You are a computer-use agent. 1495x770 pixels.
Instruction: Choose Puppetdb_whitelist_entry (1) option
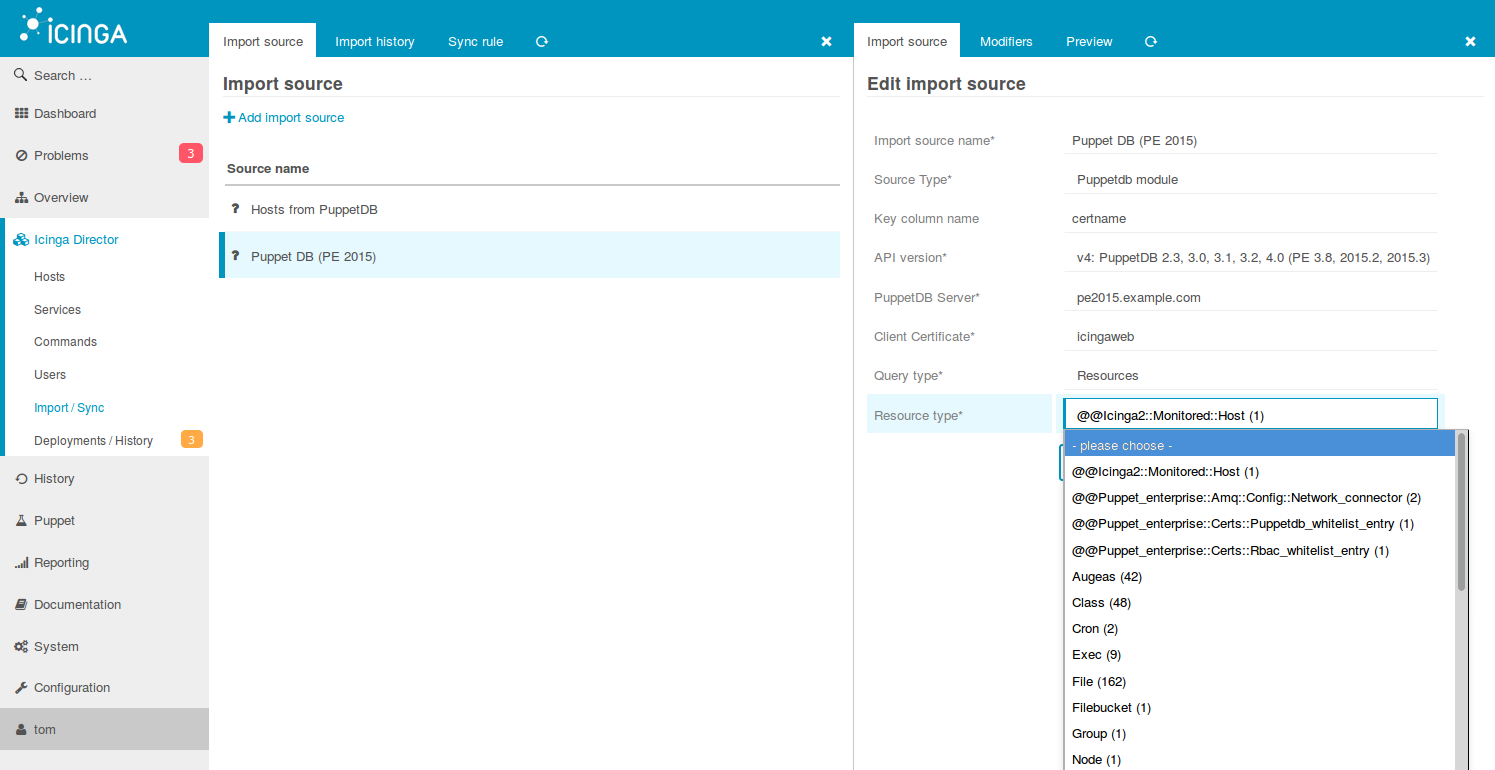(x=1259, y=523)
